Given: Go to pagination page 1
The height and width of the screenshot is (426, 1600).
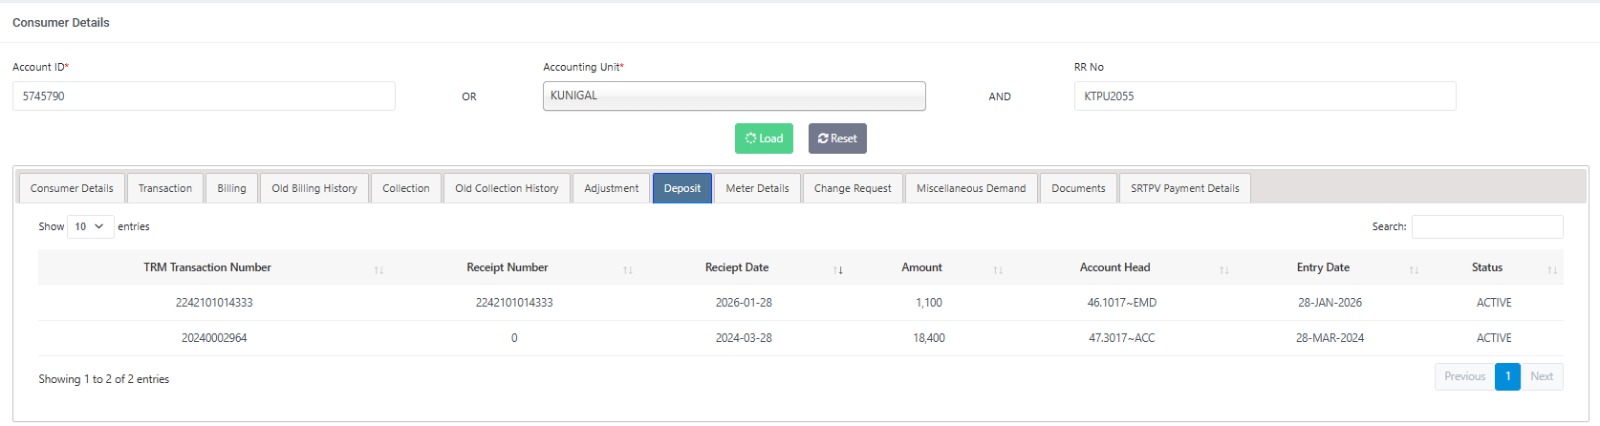Looking at the screenshot, I should (1508, 377).
